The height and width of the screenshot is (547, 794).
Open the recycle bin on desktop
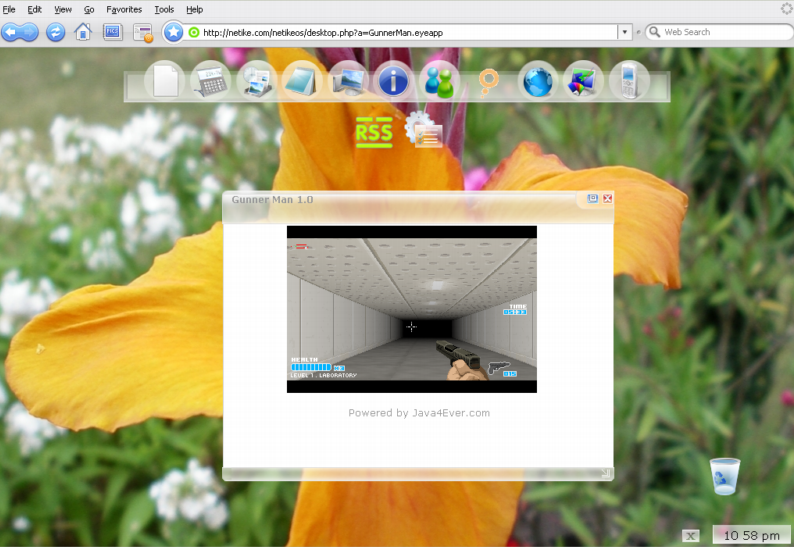tap(725, 476)
